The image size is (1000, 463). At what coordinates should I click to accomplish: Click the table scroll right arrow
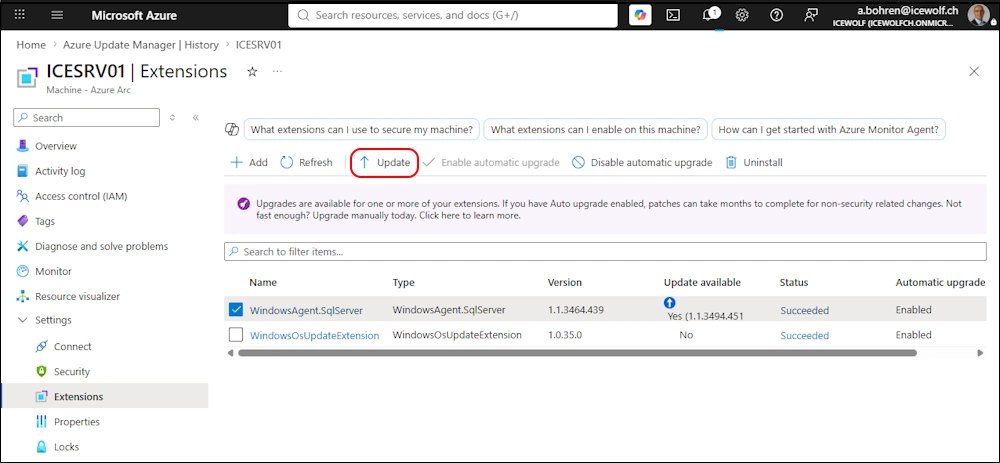981,353
